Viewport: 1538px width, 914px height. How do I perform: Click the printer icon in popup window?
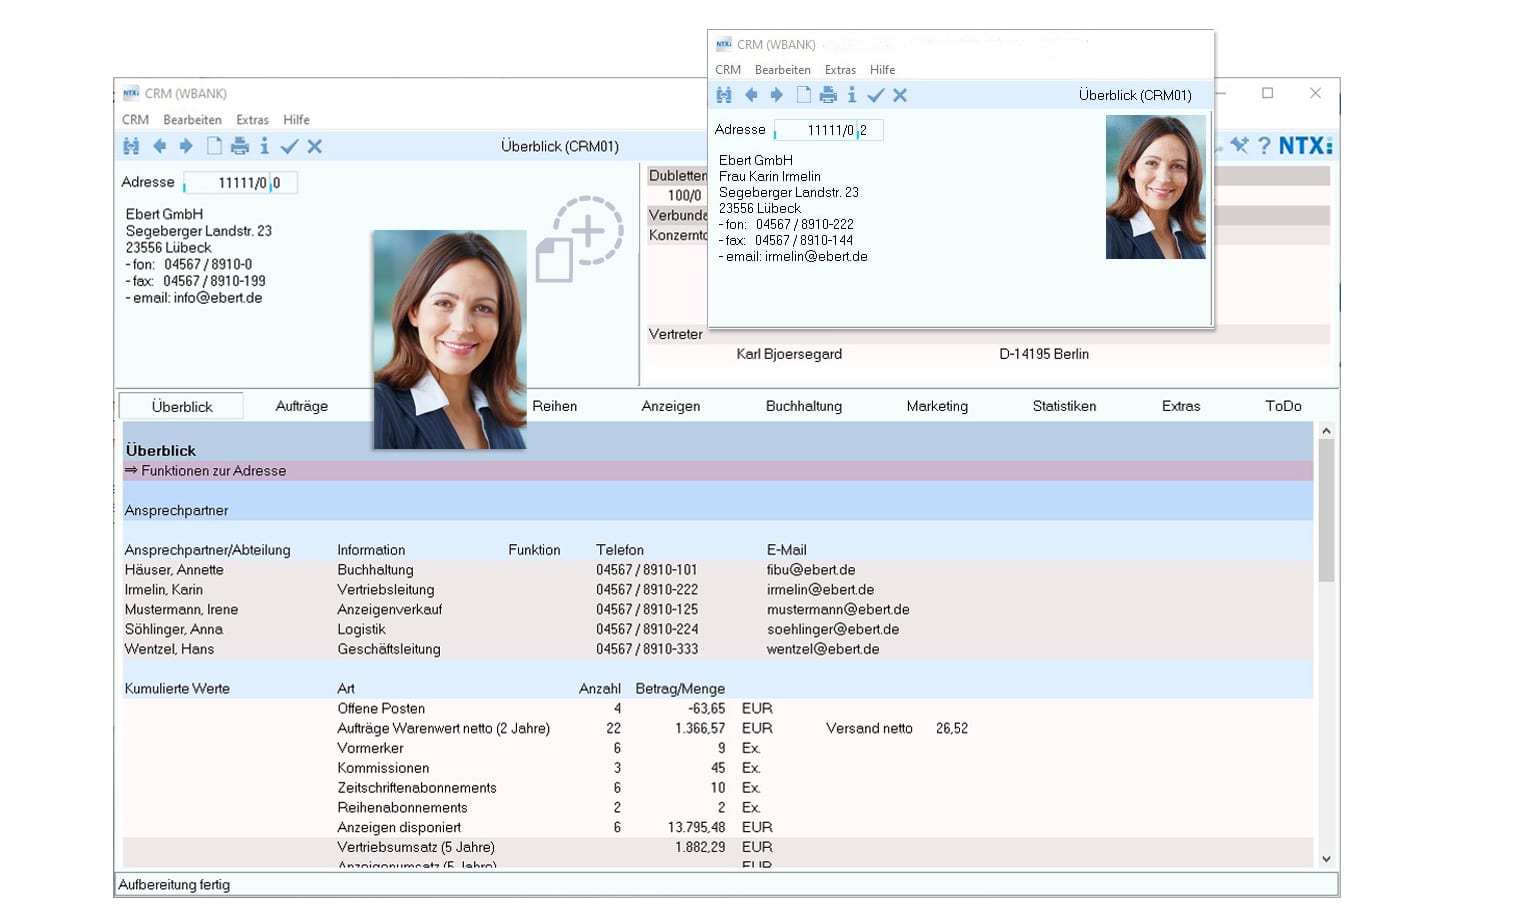coord(828,95)
